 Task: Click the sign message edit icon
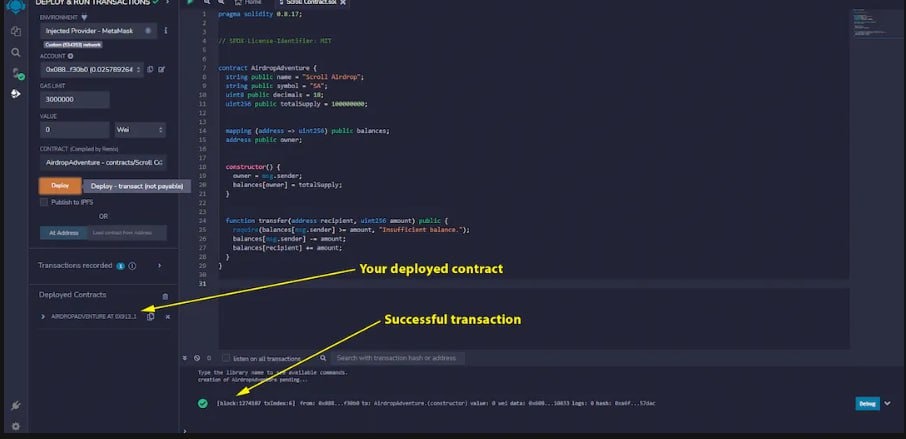[162, 69]
